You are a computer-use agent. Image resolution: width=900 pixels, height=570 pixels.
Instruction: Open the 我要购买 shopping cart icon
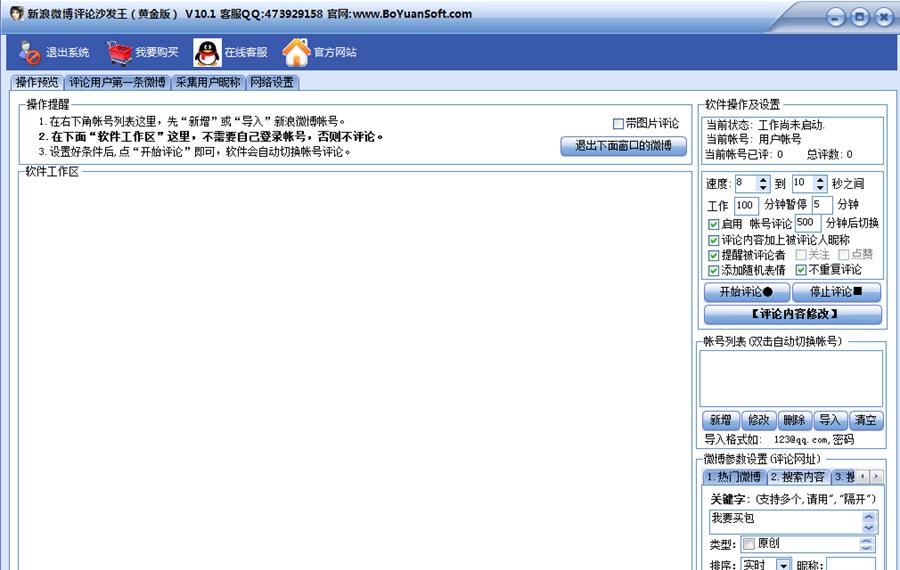119,52
